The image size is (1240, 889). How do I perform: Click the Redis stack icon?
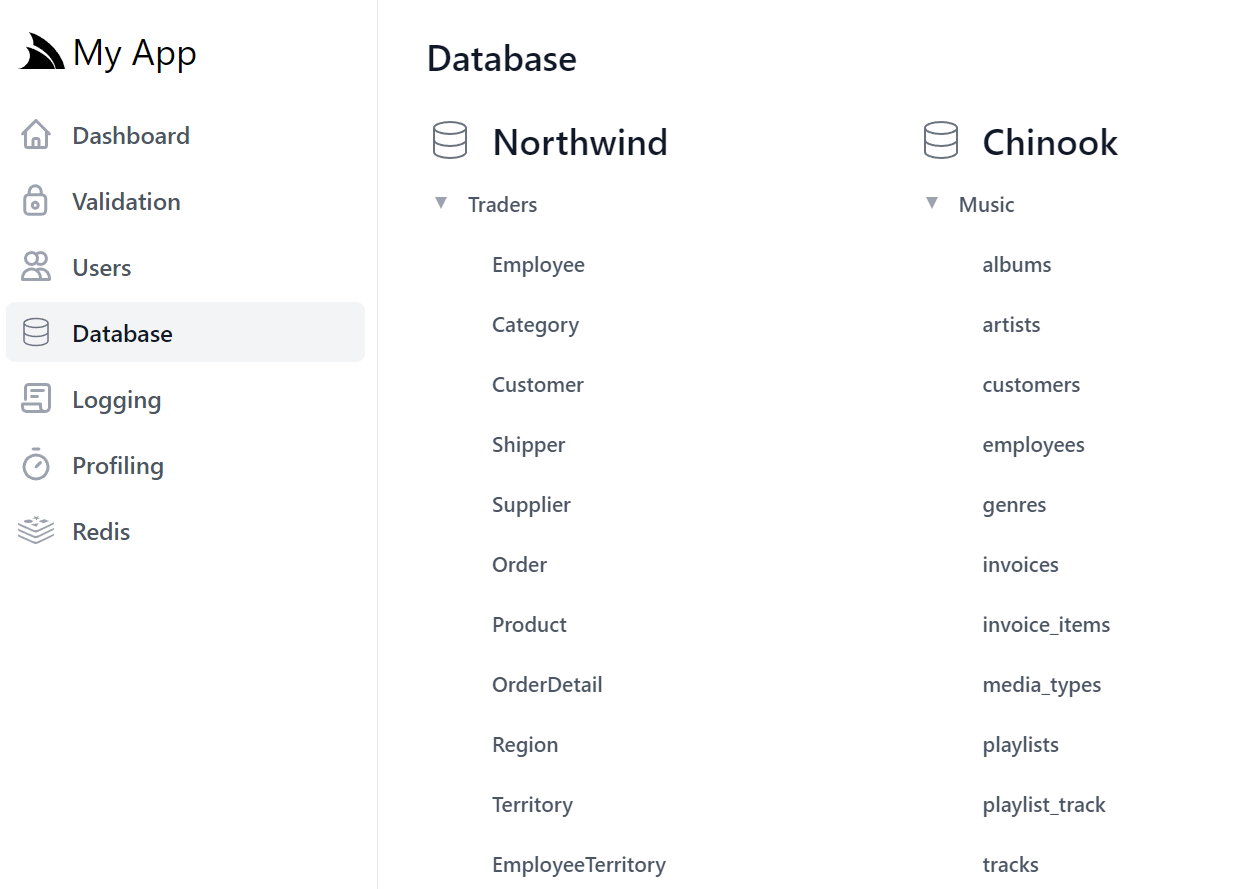(x=36, y=531)
